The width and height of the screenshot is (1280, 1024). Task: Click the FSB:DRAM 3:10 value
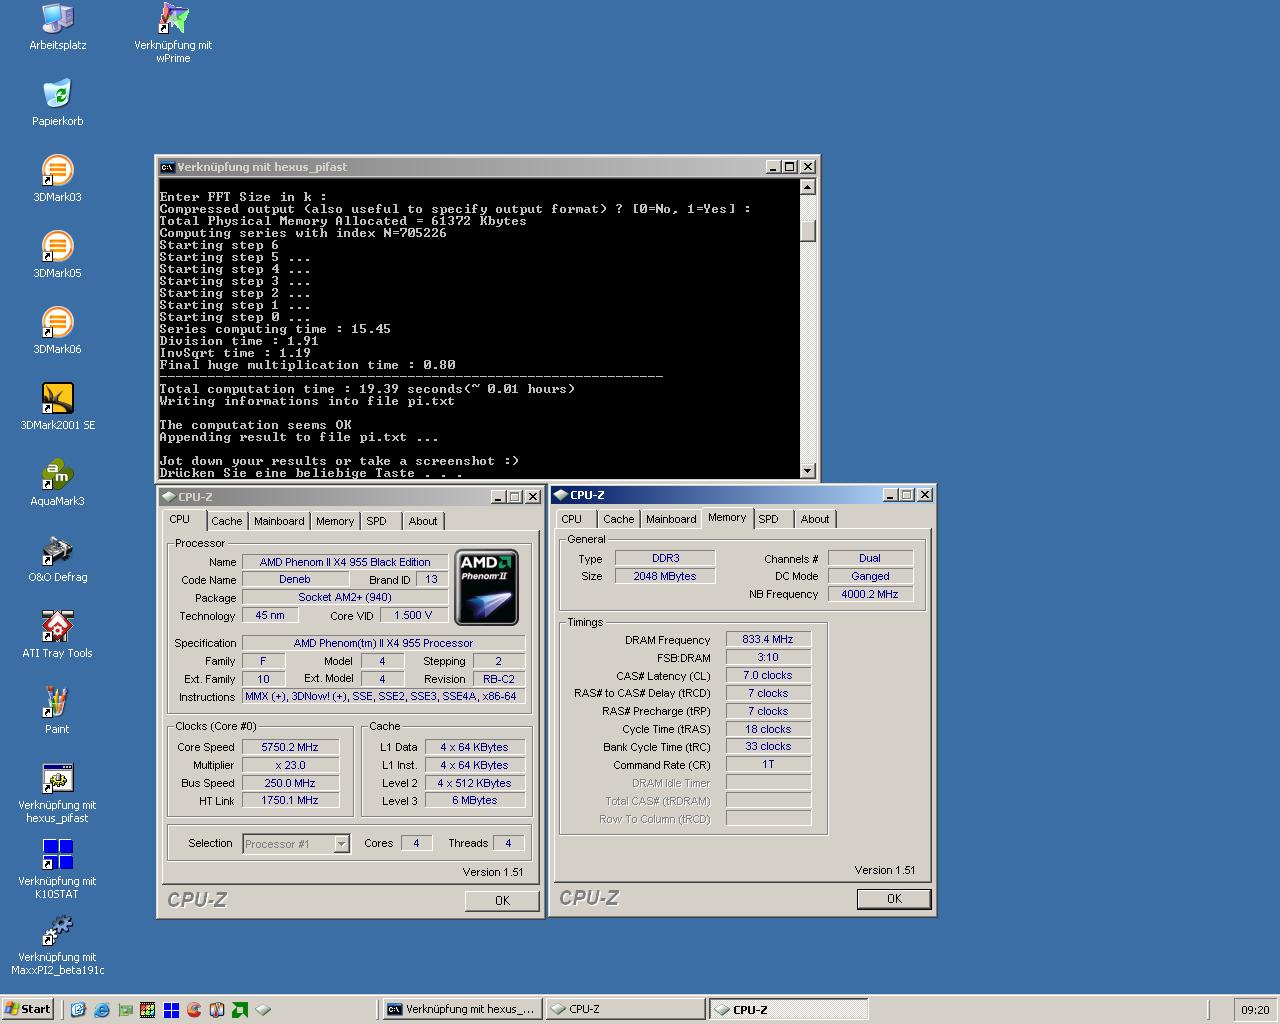coord(768,657)
